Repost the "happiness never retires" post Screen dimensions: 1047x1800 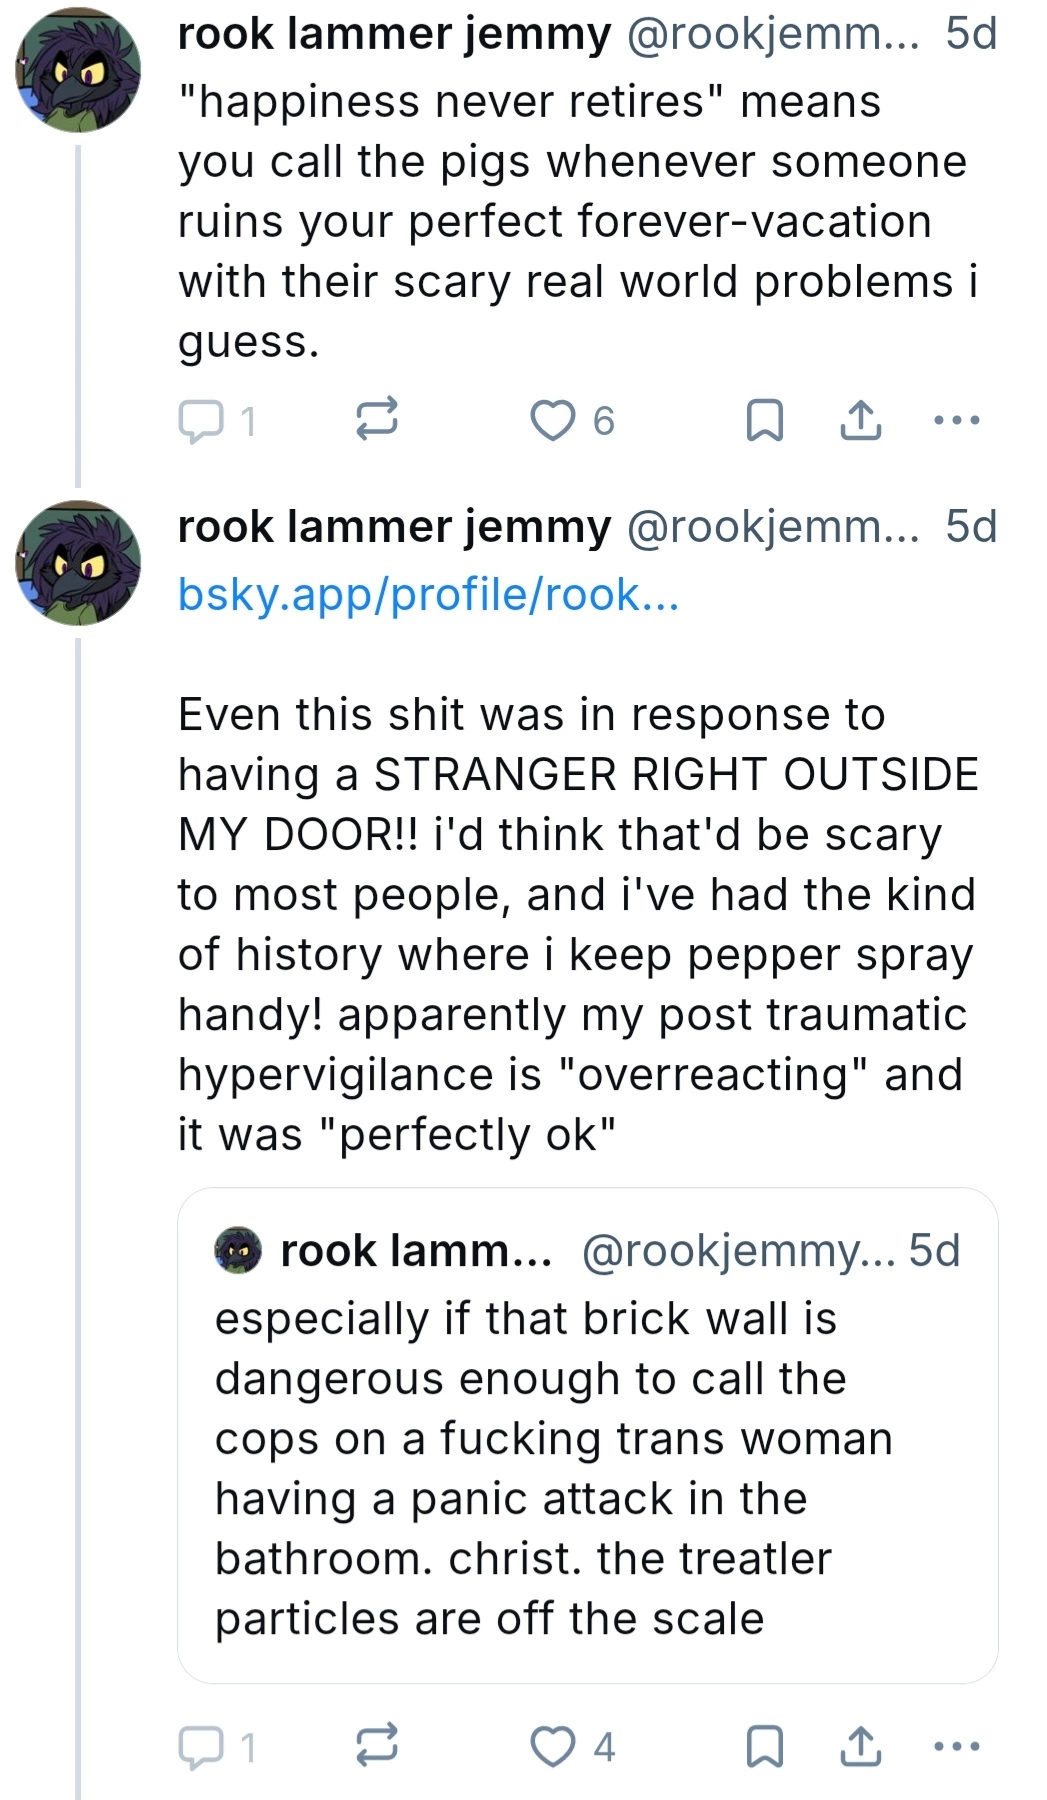378,419
